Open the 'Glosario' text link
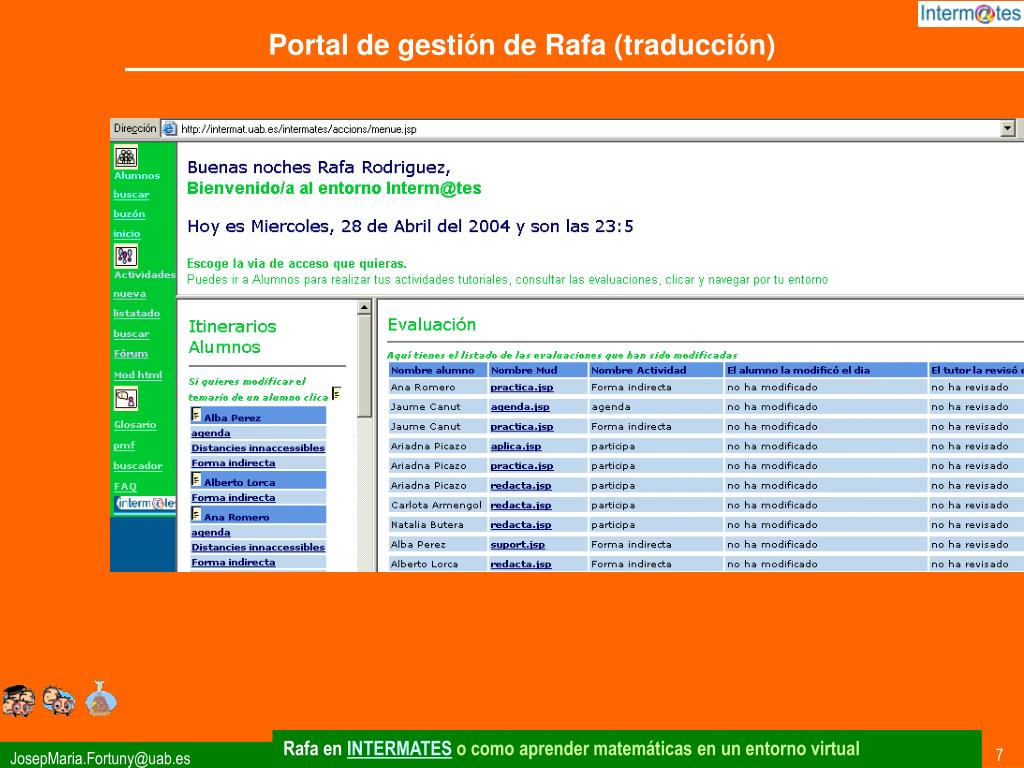Viewport: 1024px width, 768px height. pos(135,424)
